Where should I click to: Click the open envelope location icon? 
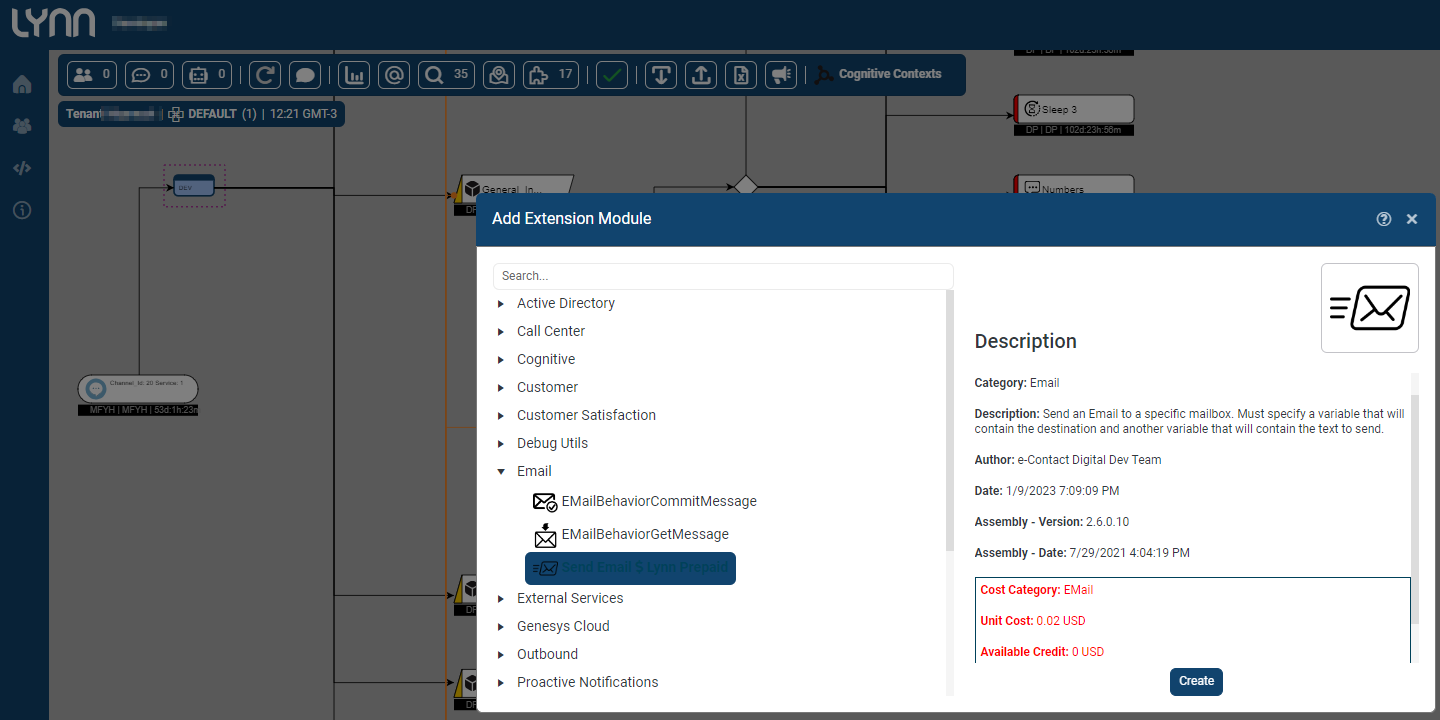(499, 75)
